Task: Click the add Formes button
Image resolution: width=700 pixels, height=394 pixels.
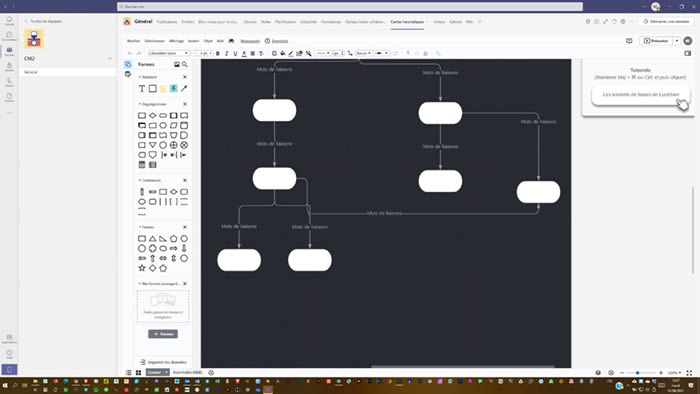Action: [163, 334]
